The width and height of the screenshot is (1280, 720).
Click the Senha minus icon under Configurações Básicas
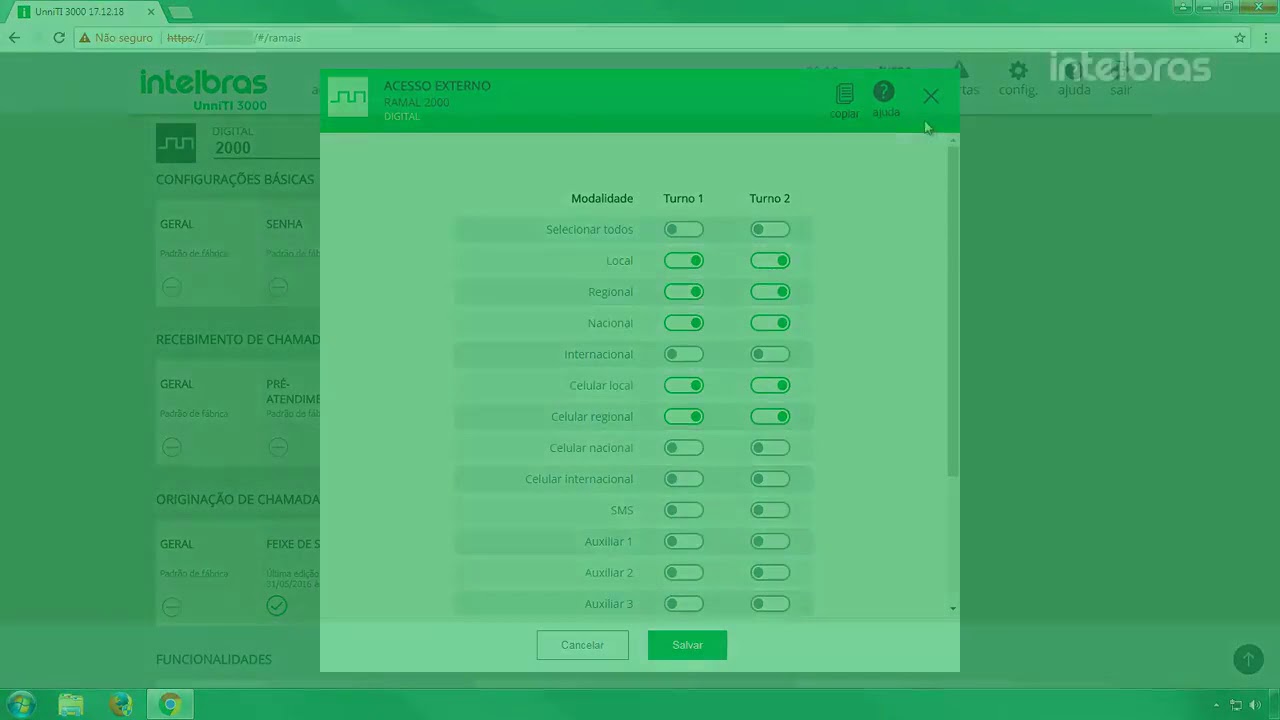(x=278, y=287)
